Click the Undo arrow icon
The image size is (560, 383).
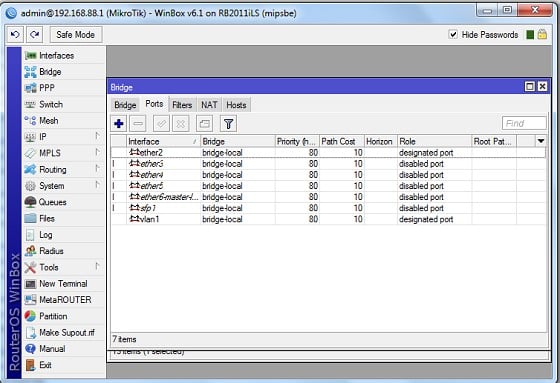15,35
